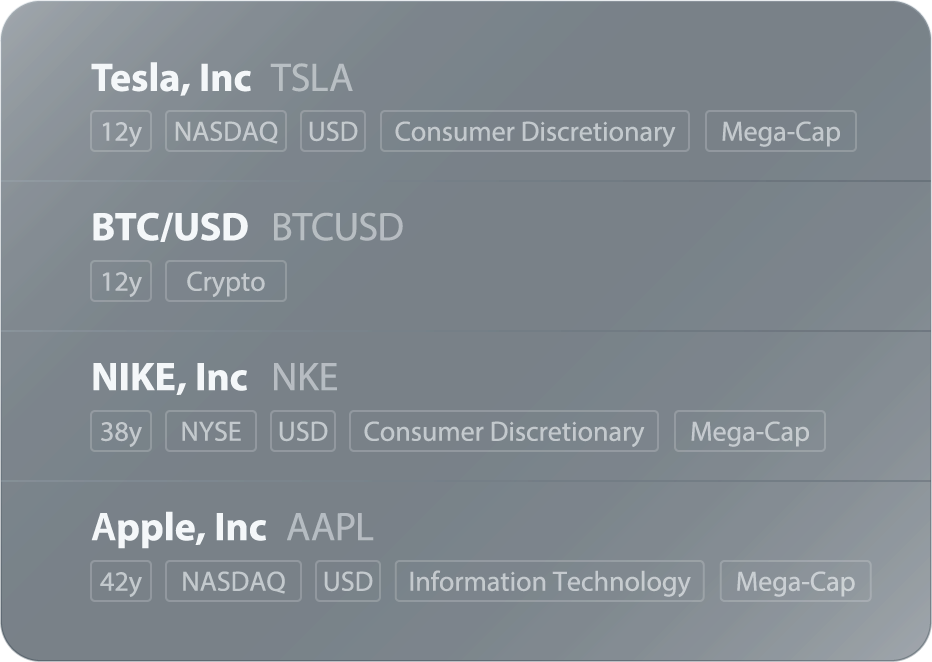
Task: Click the NASDAQ tag under Tesla
Action: (x=226, y=131)
